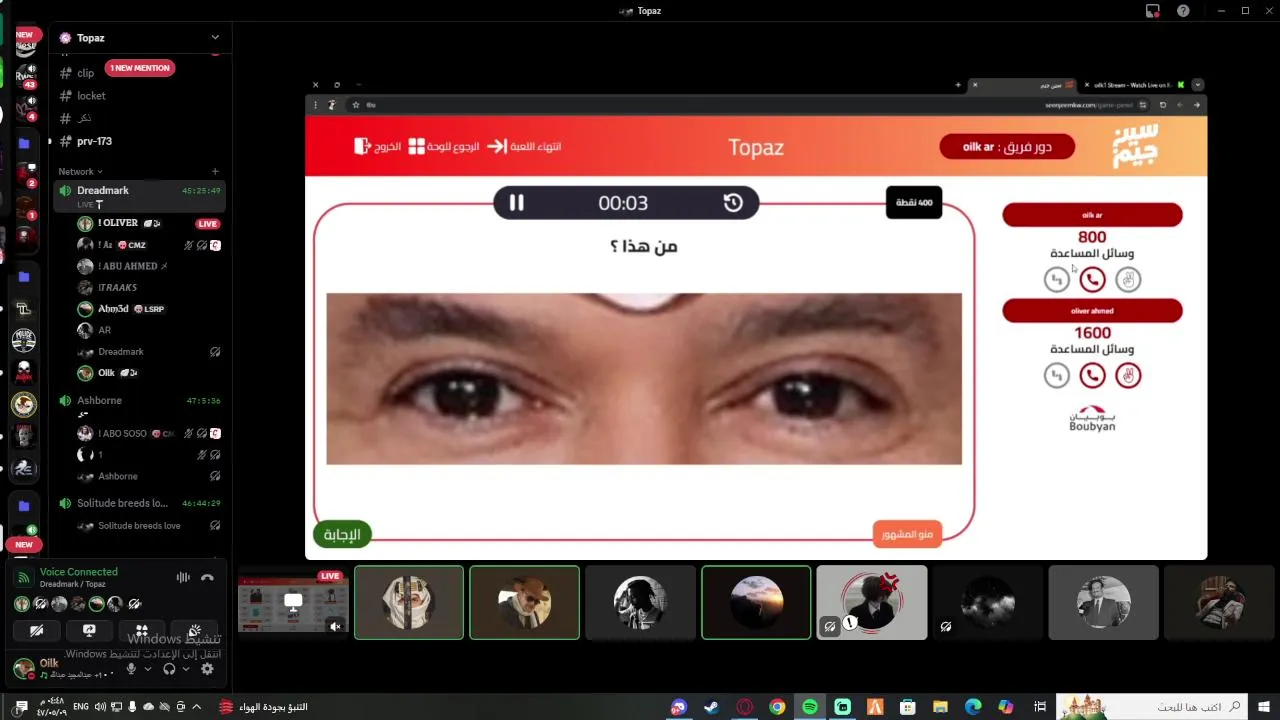Use oilk ar team's hand lifeline icon
This screenshot has height=720, width=1280.
pos(1128,280)
